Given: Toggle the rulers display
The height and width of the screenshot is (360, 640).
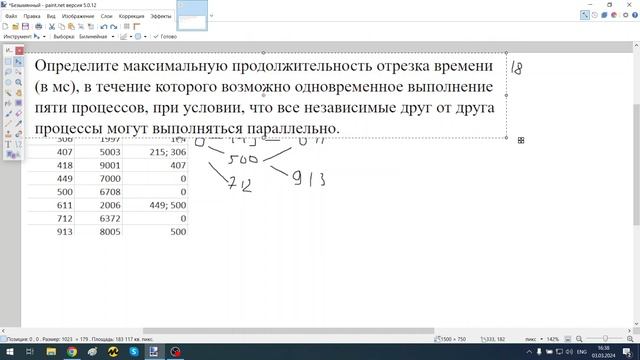Looking at the screenshot, I should [137, 27].
